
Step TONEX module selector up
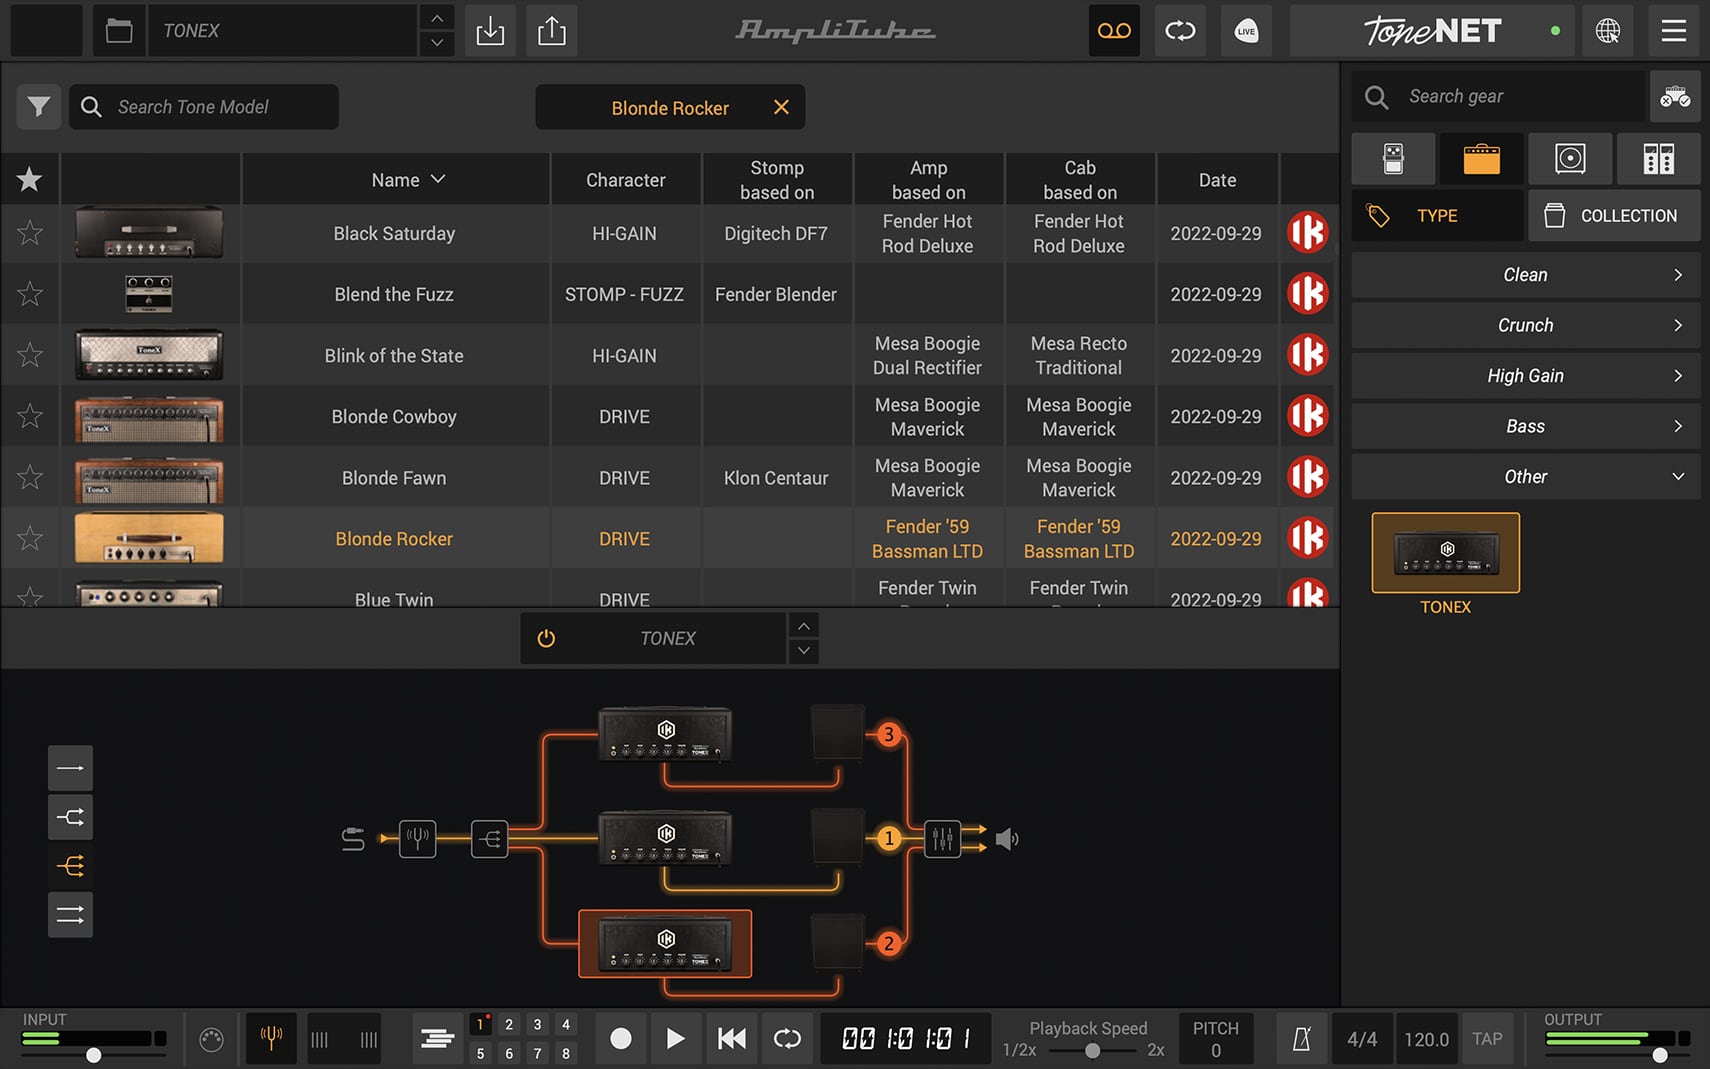pos(803,626)
